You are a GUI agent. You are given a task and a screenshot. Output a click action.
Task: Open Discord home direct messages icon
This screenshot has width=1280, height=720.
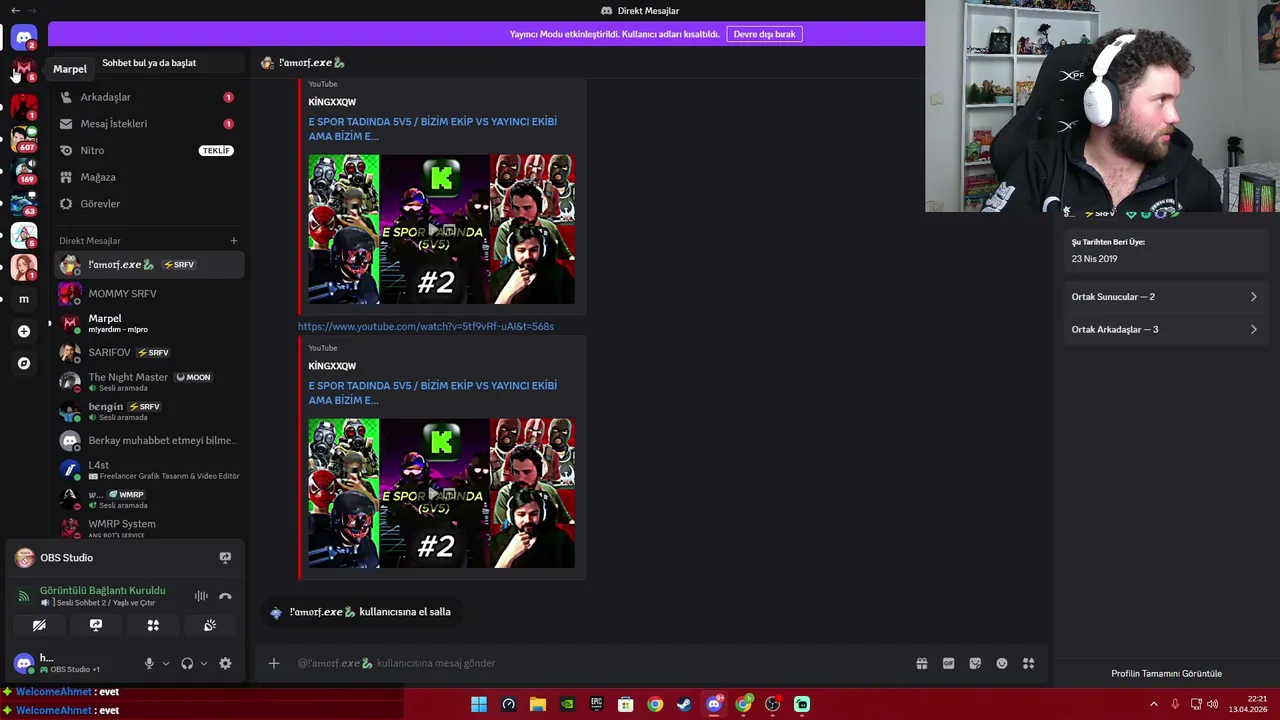24,38
